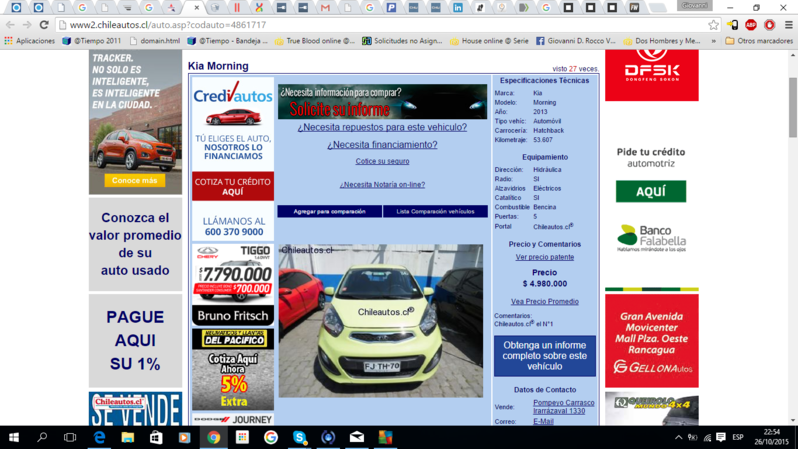Open the True Blood online bookmark

pyautogui.click(x=315, y=41)
